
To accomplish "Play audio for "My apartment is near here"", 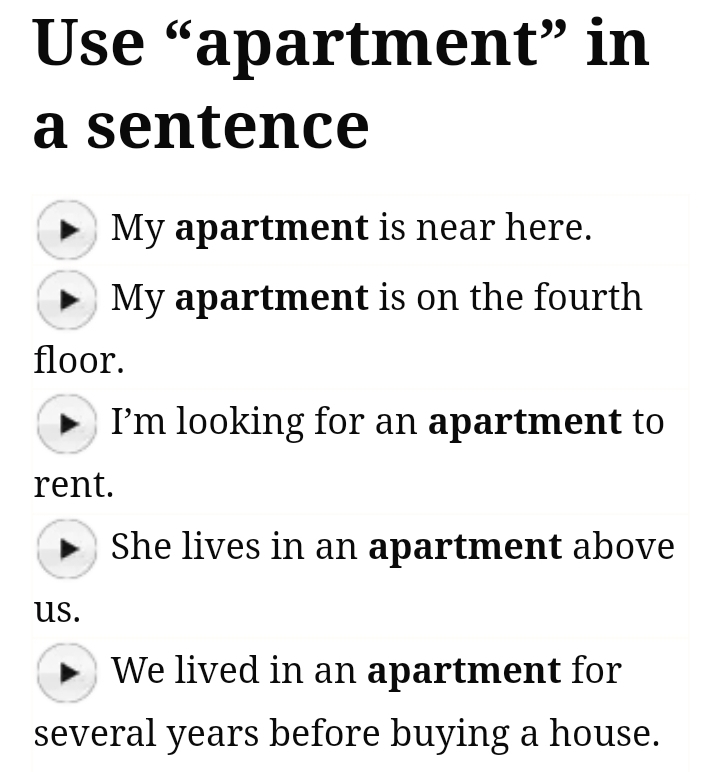I will pos(66,230).
